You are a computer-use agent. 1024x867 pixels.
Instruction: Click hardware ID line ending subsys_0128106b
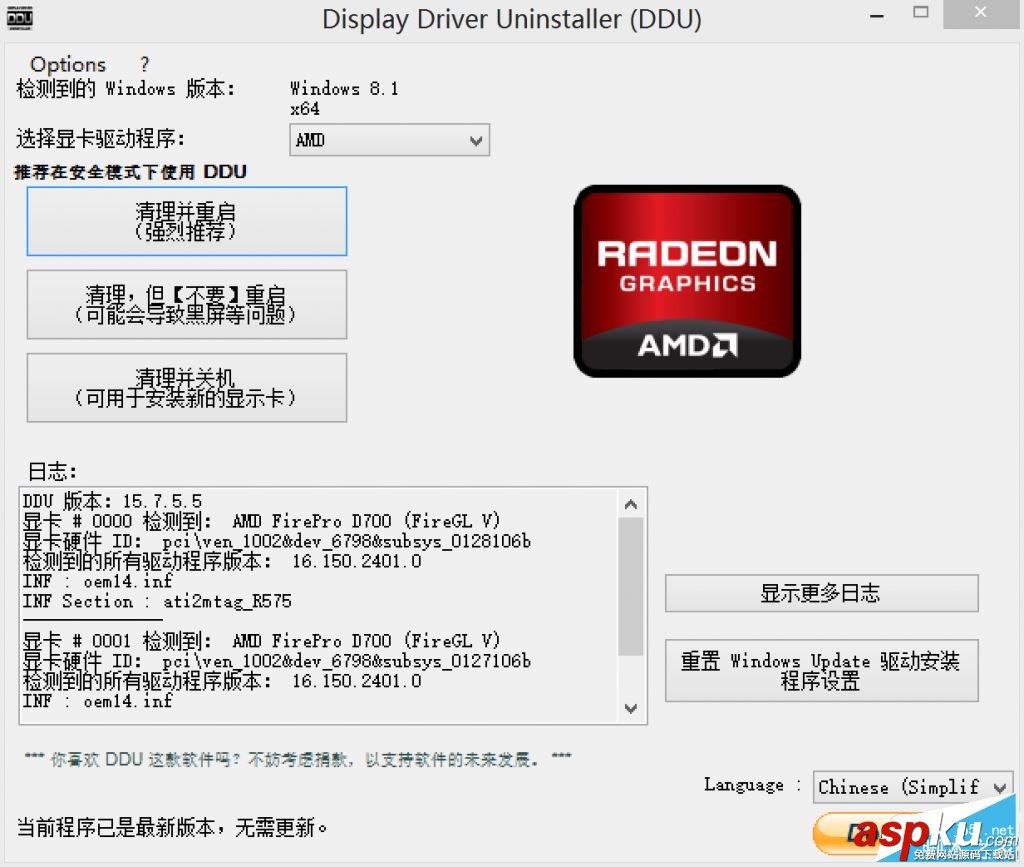pos(277,541)
